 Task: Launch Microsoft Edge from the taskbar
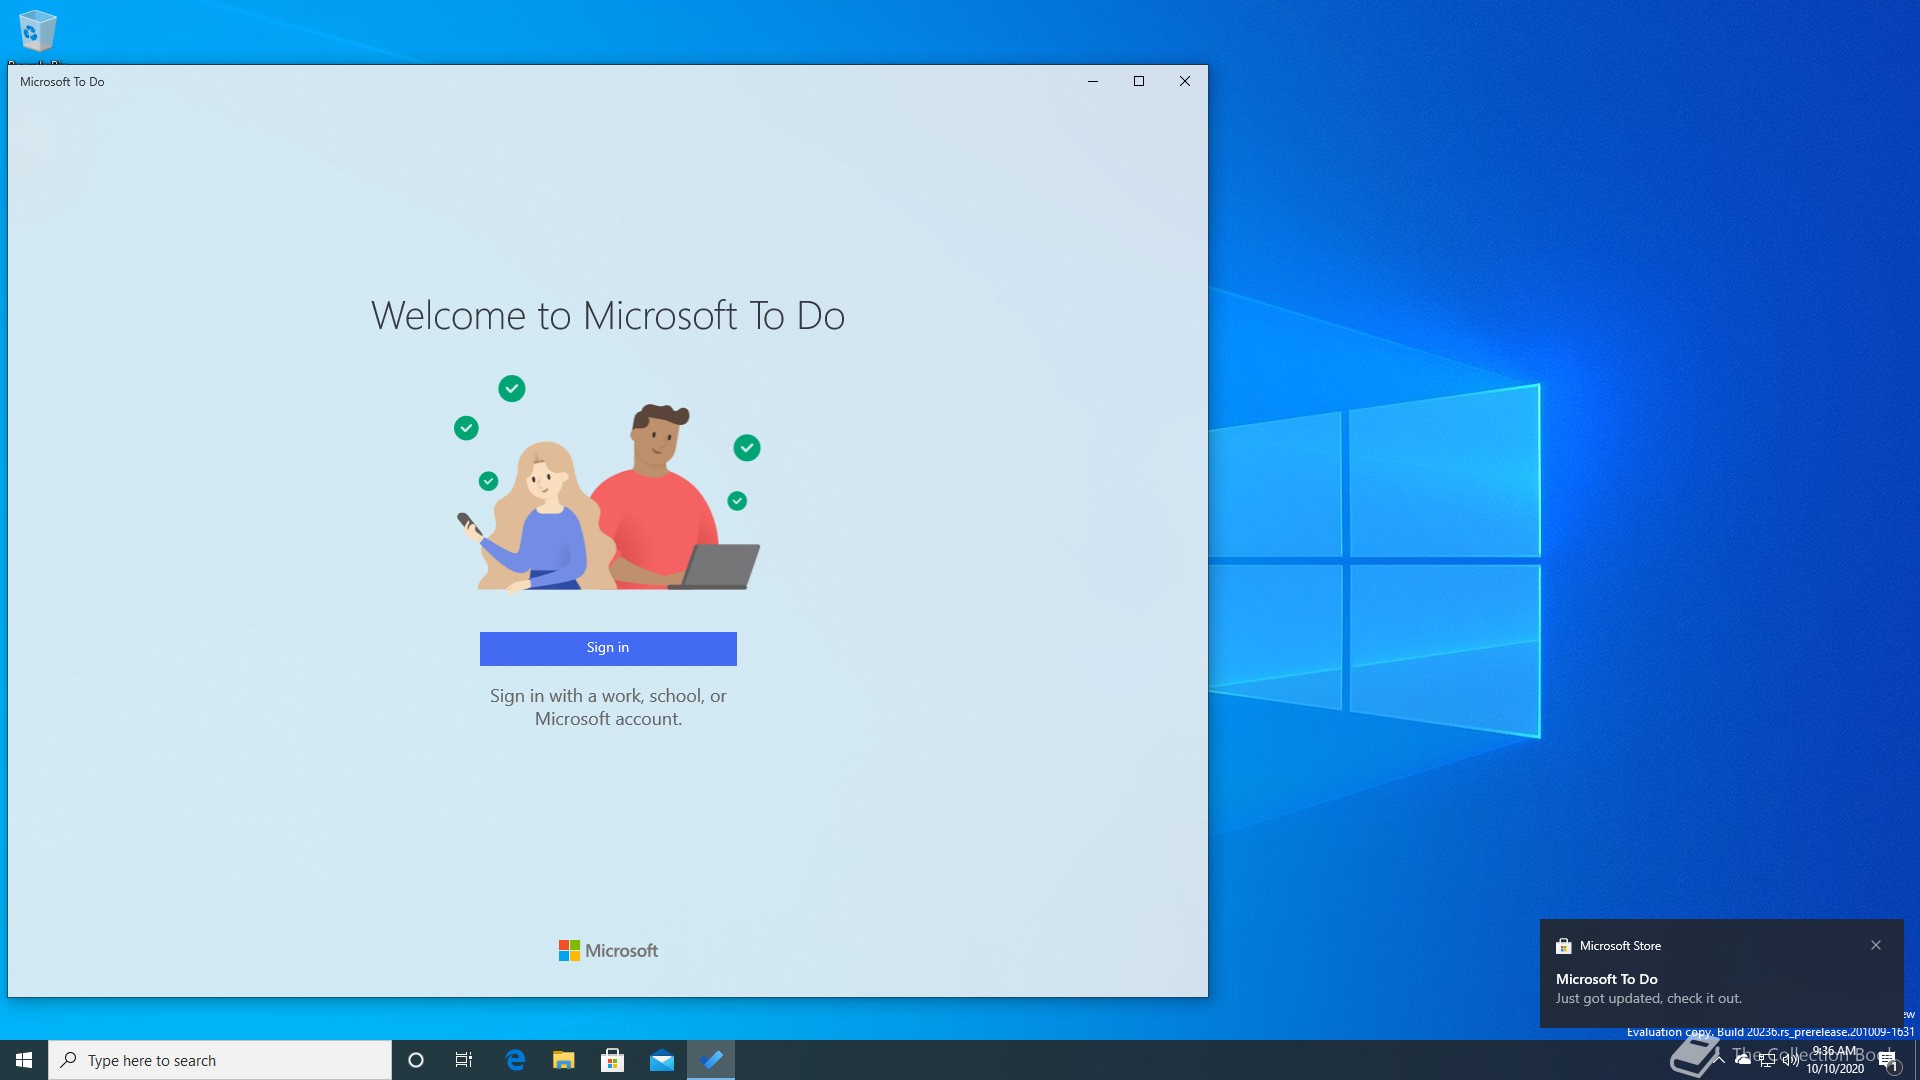(x=515, y=1060)
